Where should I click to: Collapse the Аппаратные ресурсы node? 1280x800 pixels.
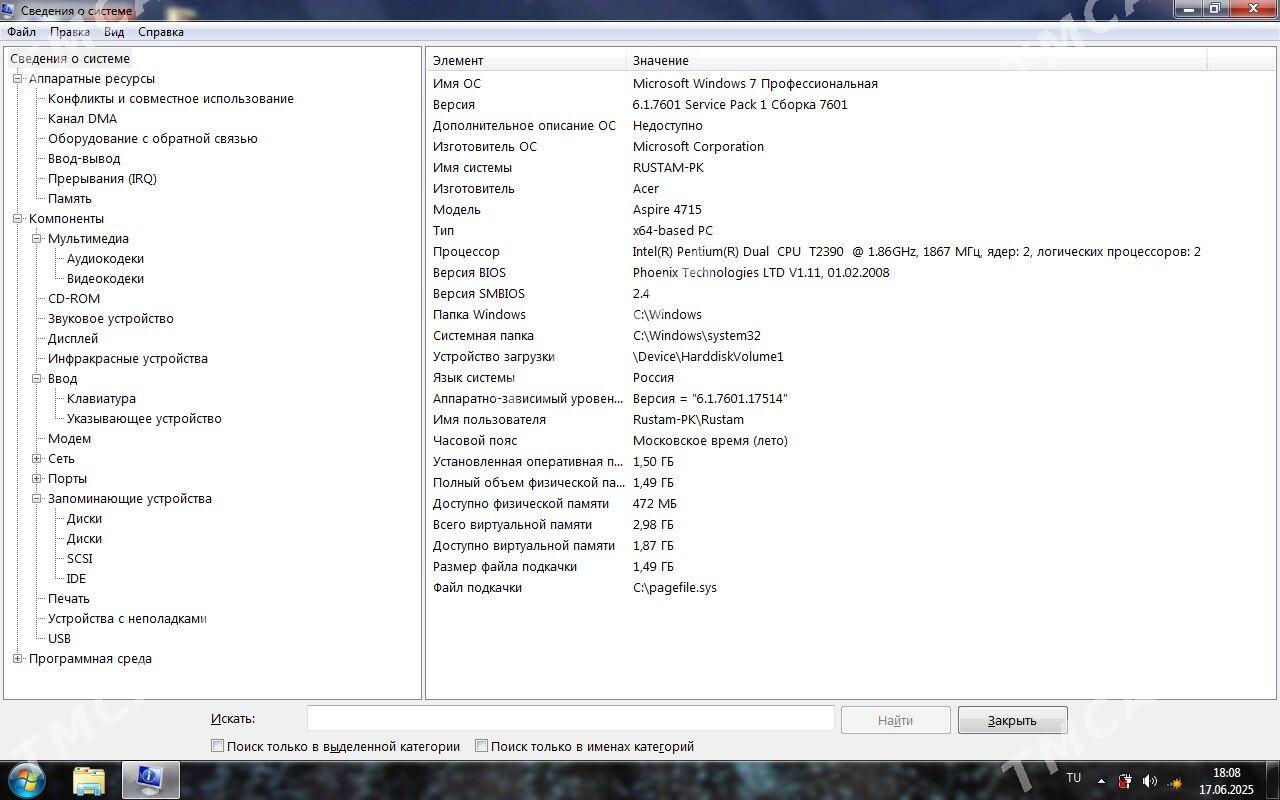(17, 79)
